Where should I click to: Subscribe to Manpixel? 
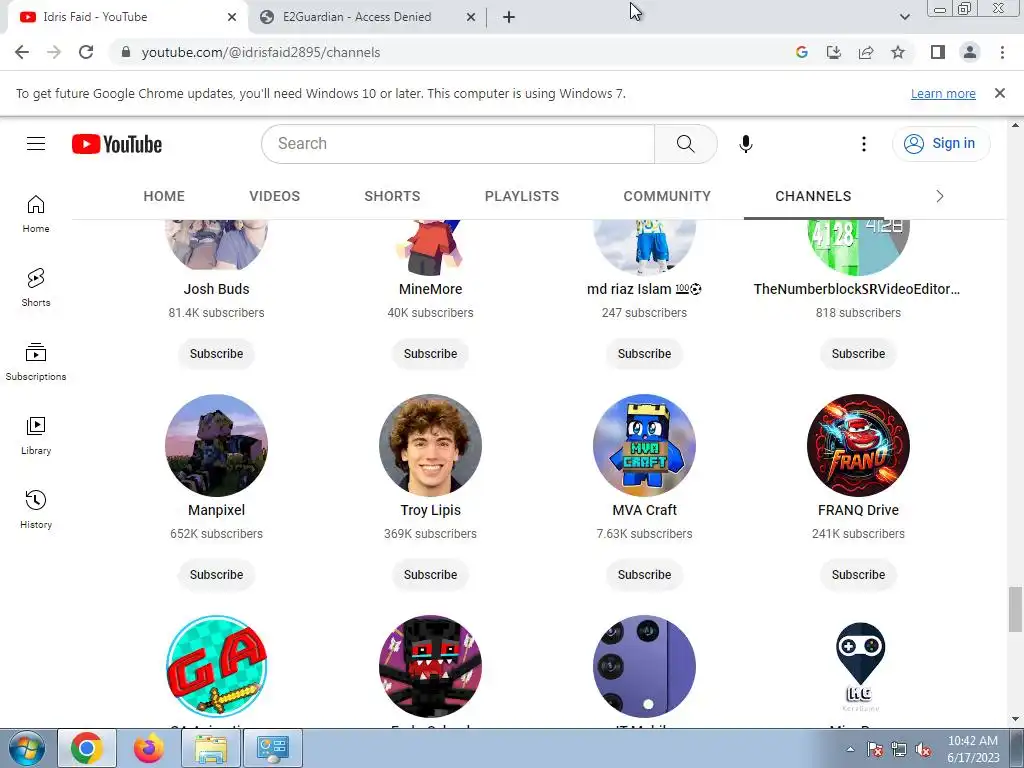point(216,575)
